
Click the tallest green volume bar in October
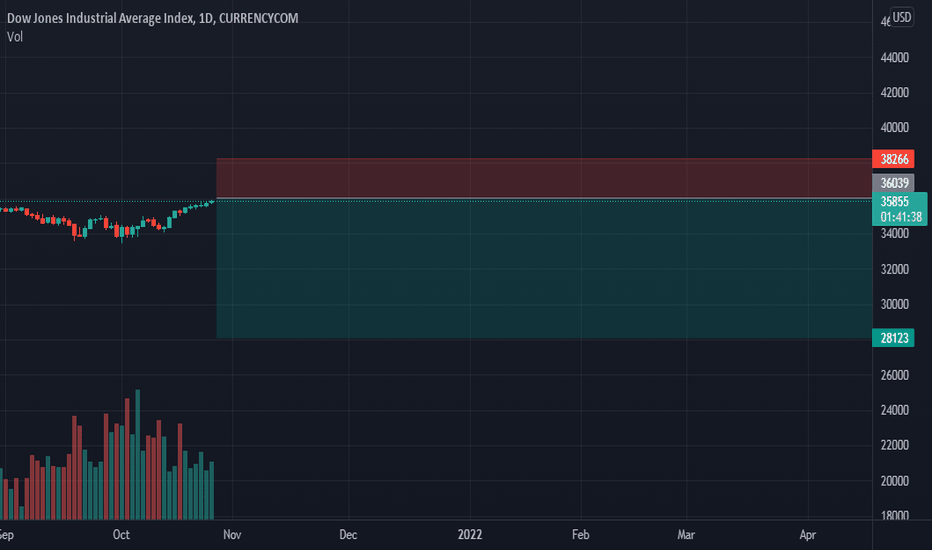coord(138,454)
